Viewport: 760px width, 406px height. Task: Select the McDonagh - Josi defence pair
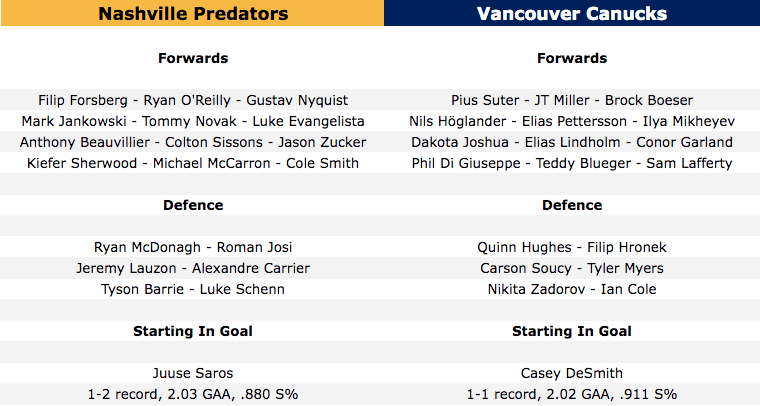tap(193, 247)
